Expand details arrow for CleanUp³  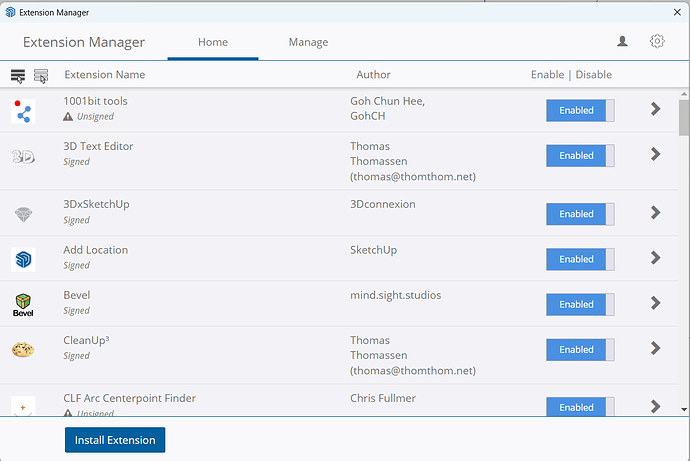[x=656, y=348]
